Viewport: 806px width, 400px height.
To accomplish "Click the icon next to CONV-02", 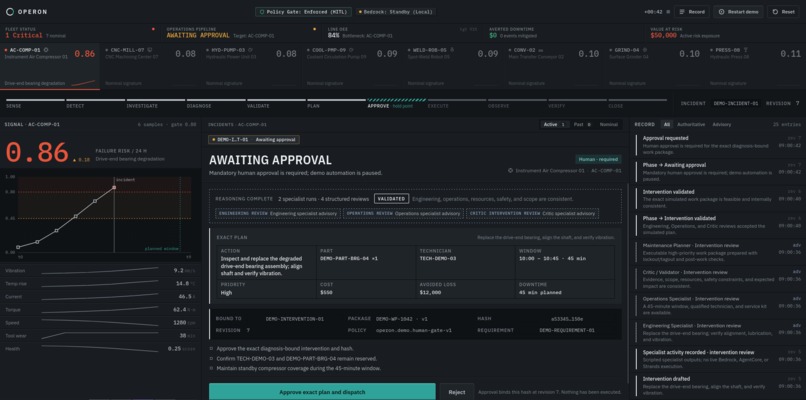I will pyautogui.click(x=541, y=50).
